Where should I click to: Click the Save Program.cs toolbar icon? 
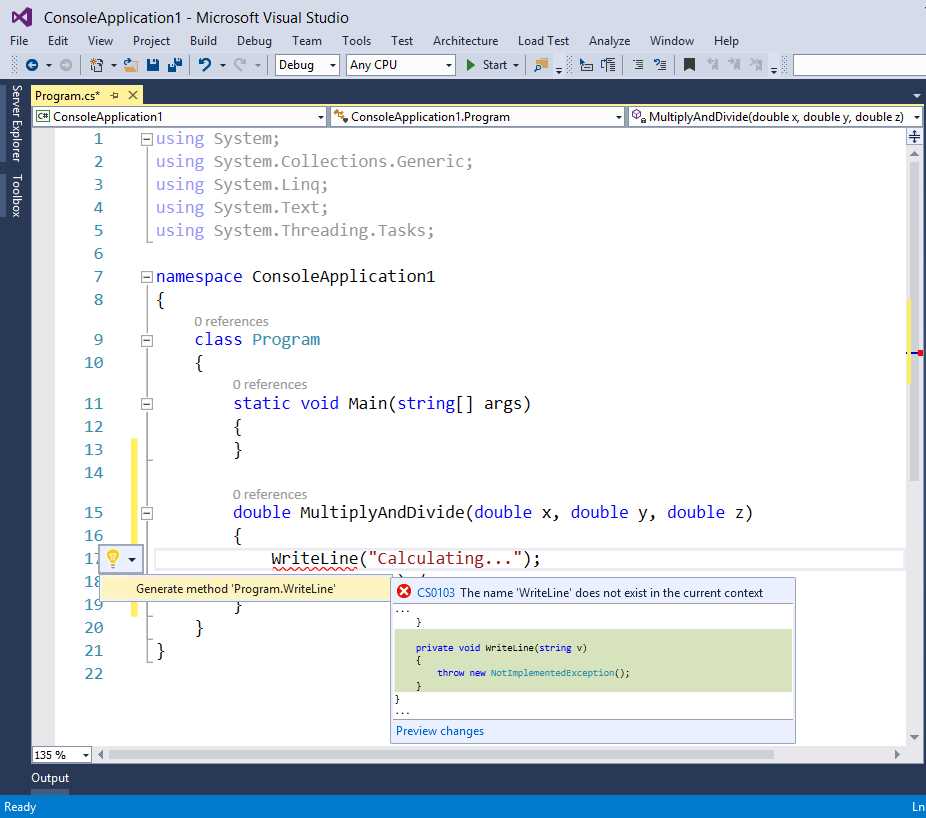(154, 65)
